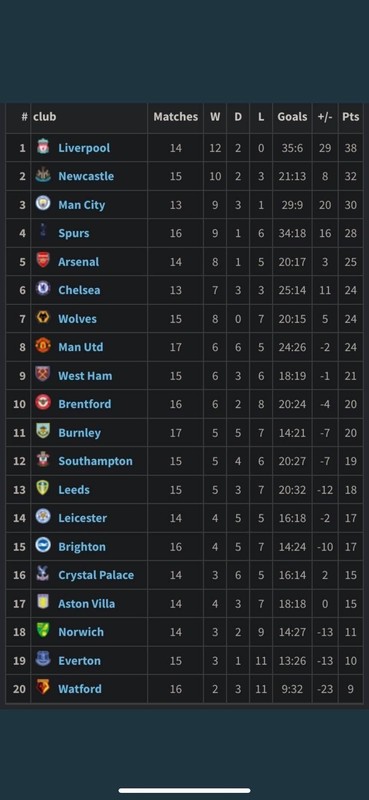The width and height of the screenshot is (369, 800).
Task: Sort by the Goals column header
Action: pos(292,116)
